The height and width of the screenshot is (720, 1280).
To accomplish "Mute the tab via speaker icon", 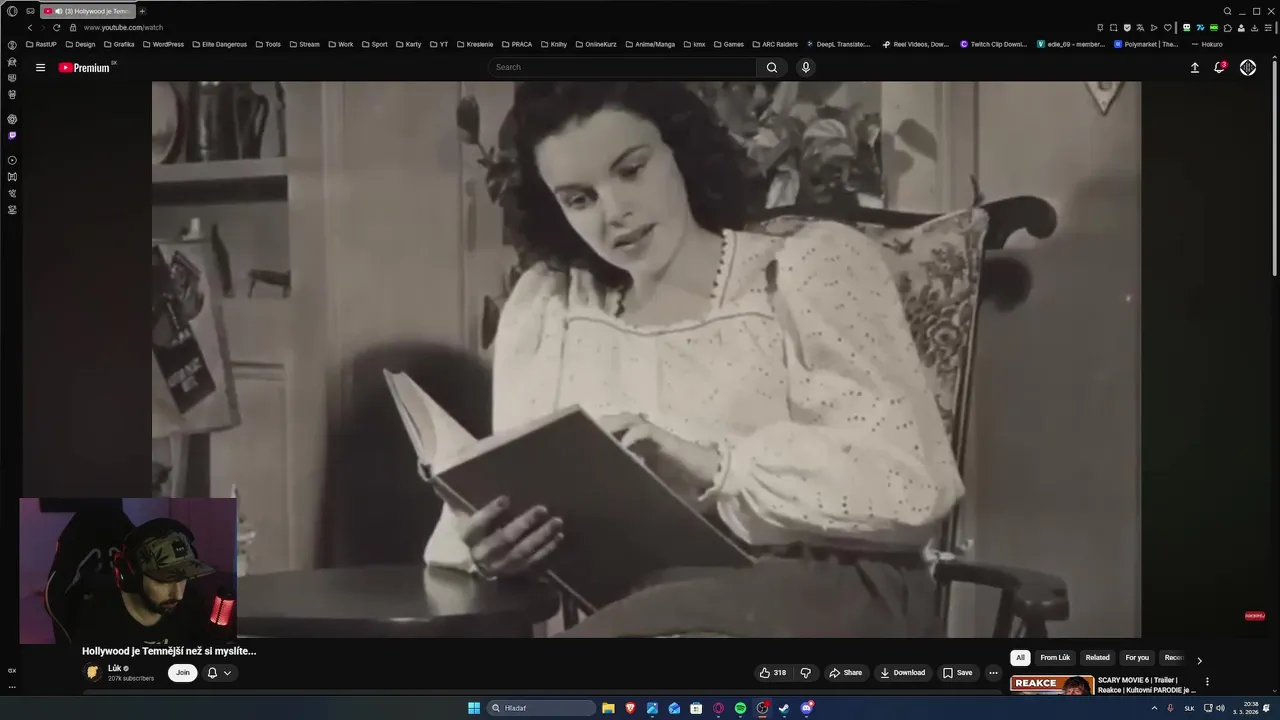I will coord(58,11).
